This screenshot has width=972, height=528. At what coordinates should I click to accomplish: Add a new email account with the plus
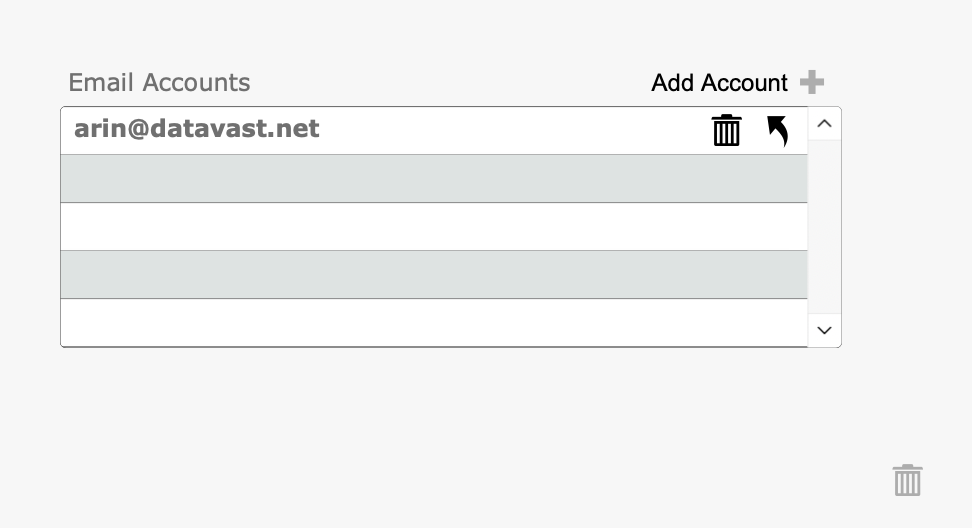point(812,82)
